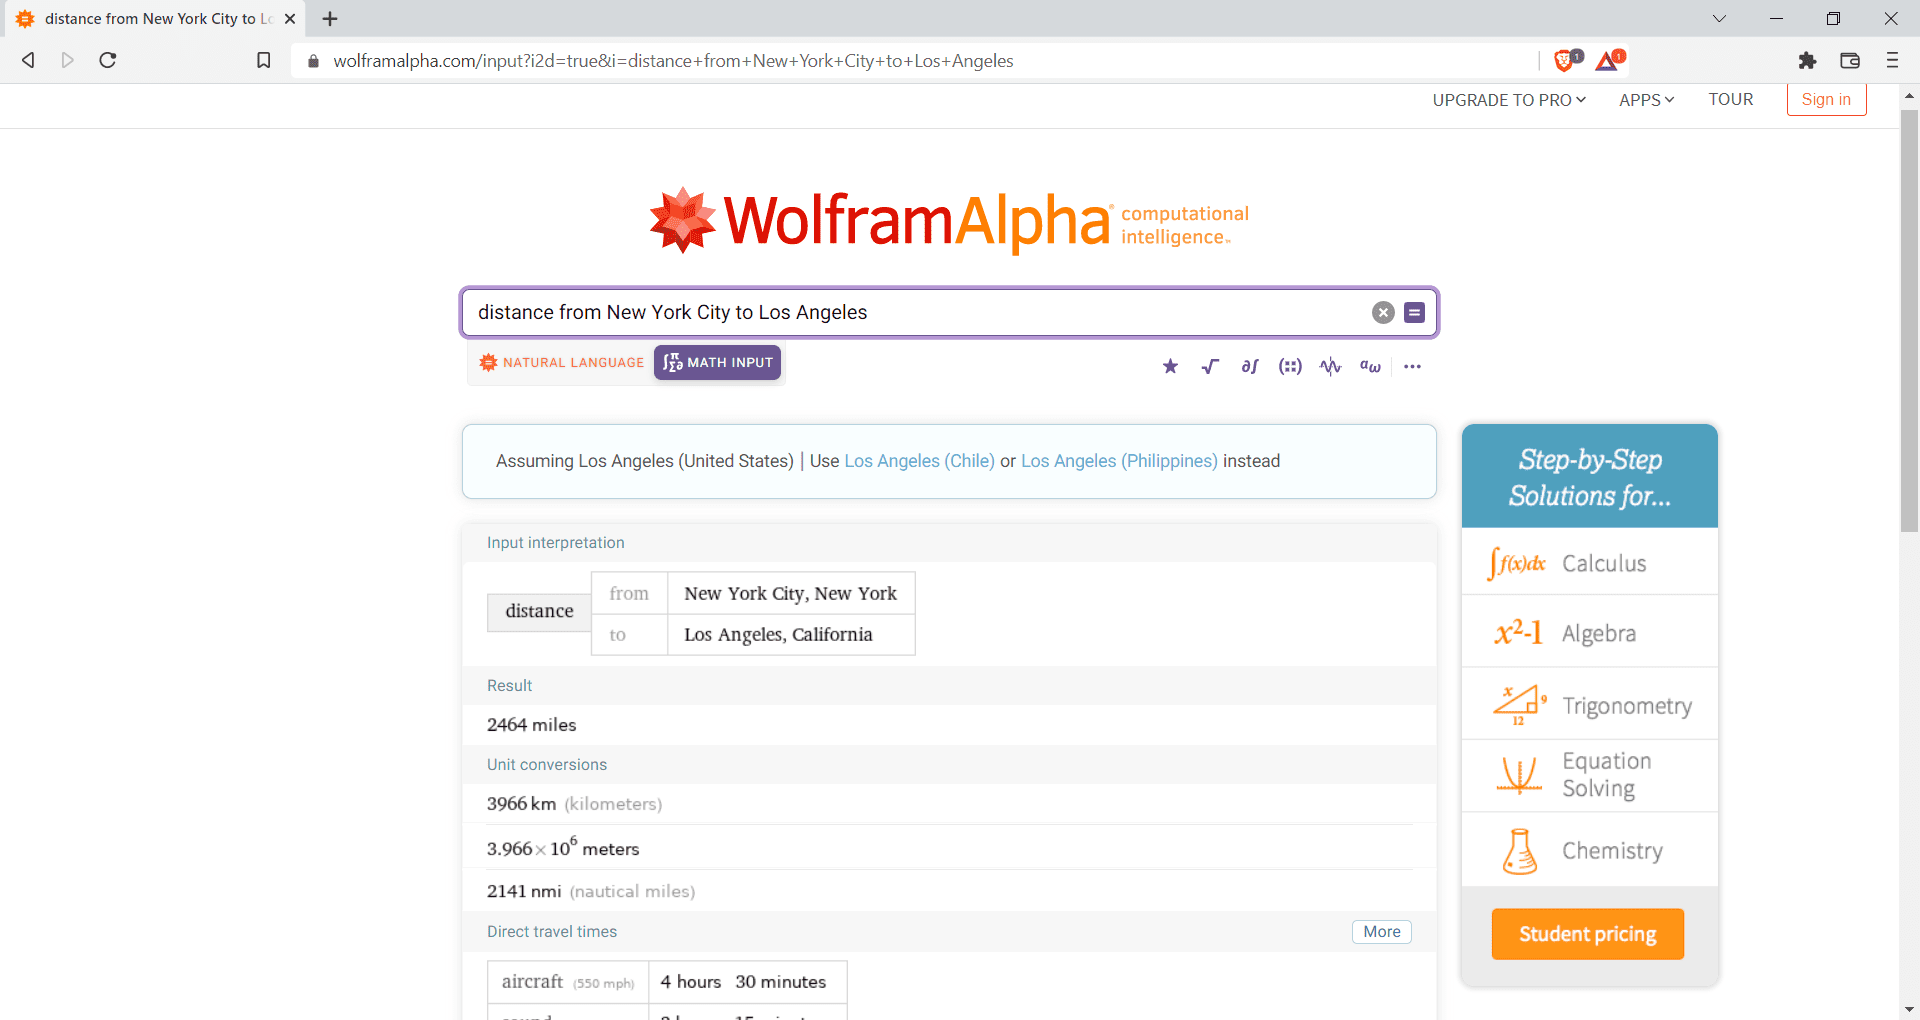The height and width of the screenshot is (1020, 1920).
Task: Click the Input interpretation heading
Action: 556,543
